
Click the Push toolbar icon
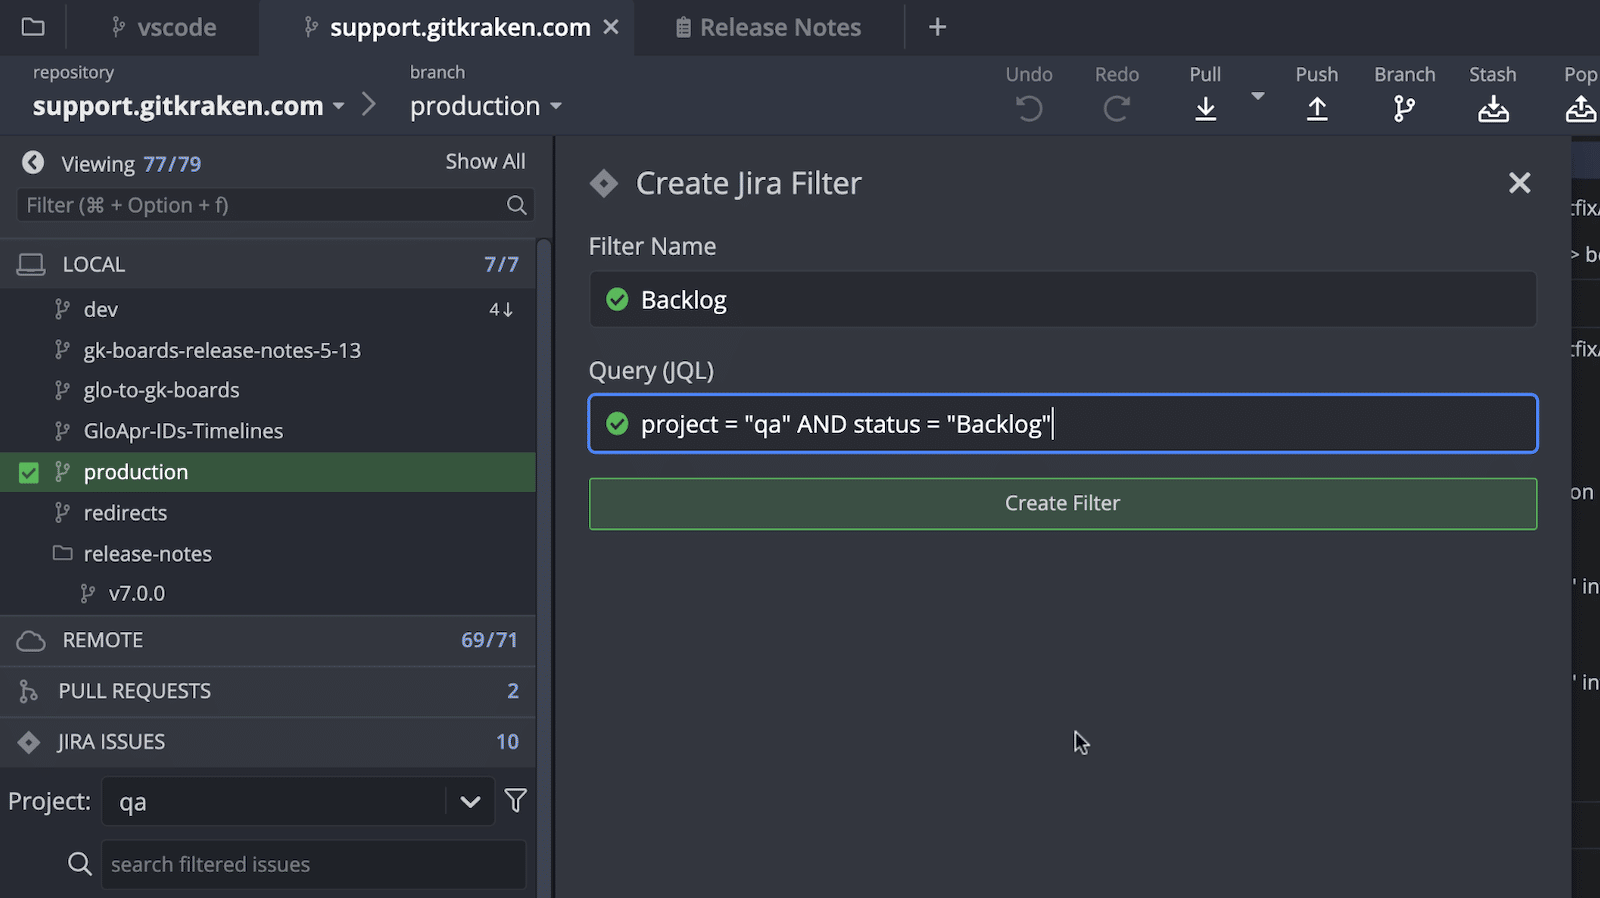[x=1317, y=108]
